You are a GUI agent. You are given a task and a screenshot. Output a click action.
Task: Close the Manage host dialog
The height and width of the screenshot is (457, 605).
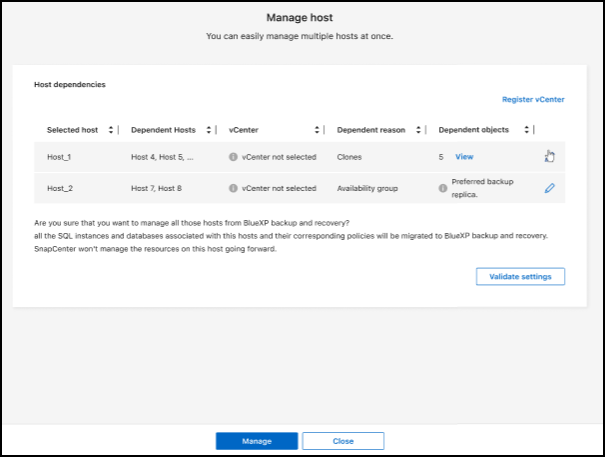343,441
